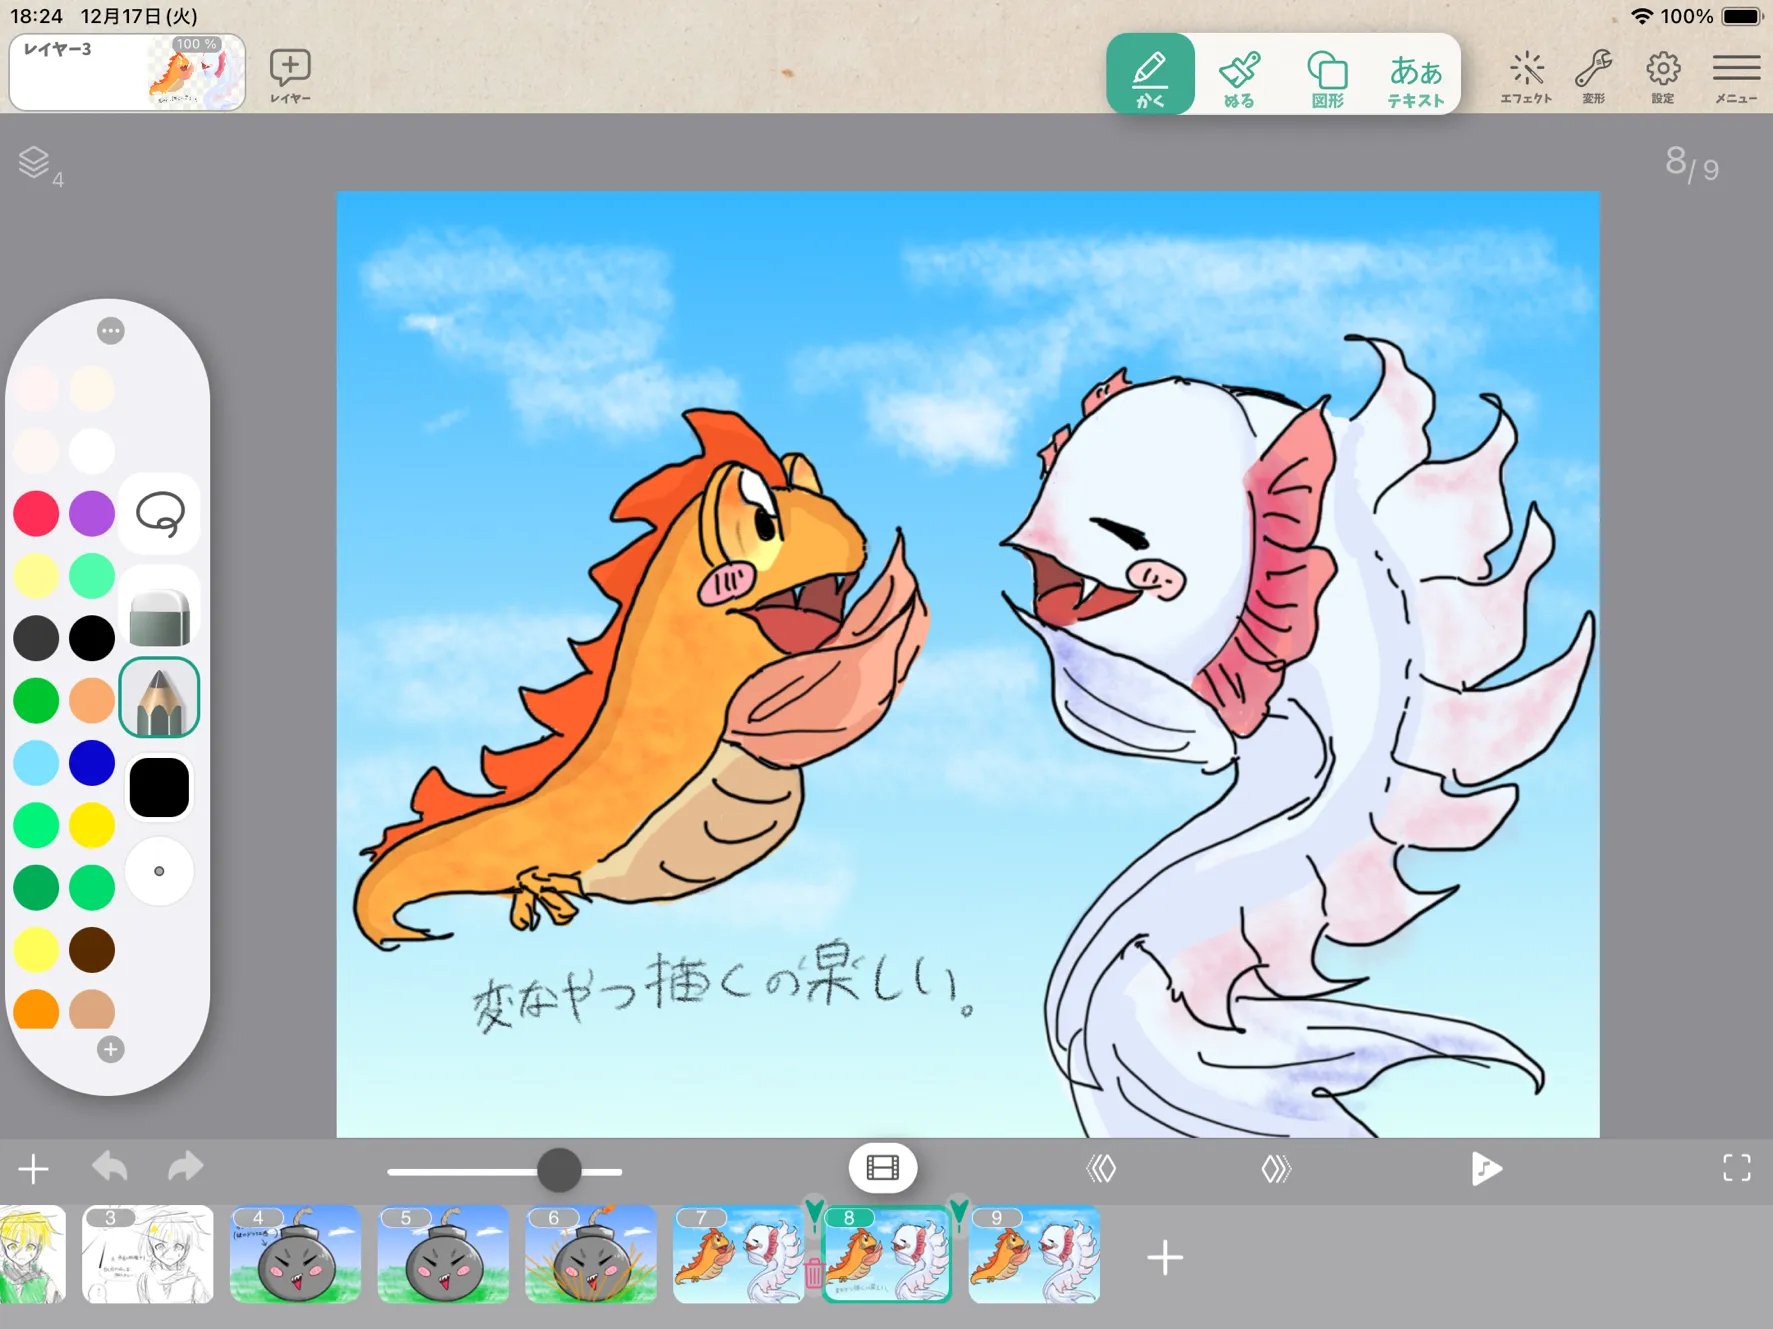This screenshot has height=1329, width=1773.
Task: Check the battery 100% status indicator
Action: pyautogui.click(x=1710, y=16)
